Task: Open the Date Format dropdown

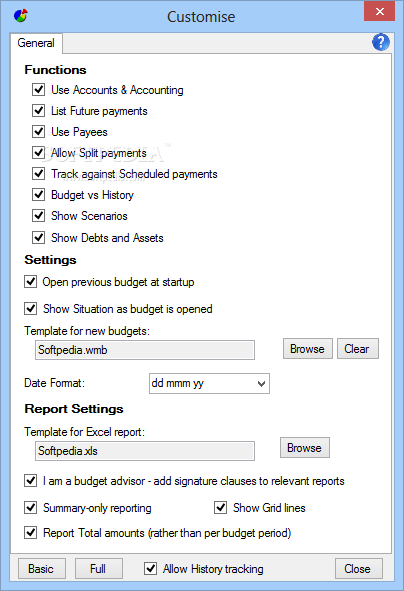Action: click(x=209, y=383)
